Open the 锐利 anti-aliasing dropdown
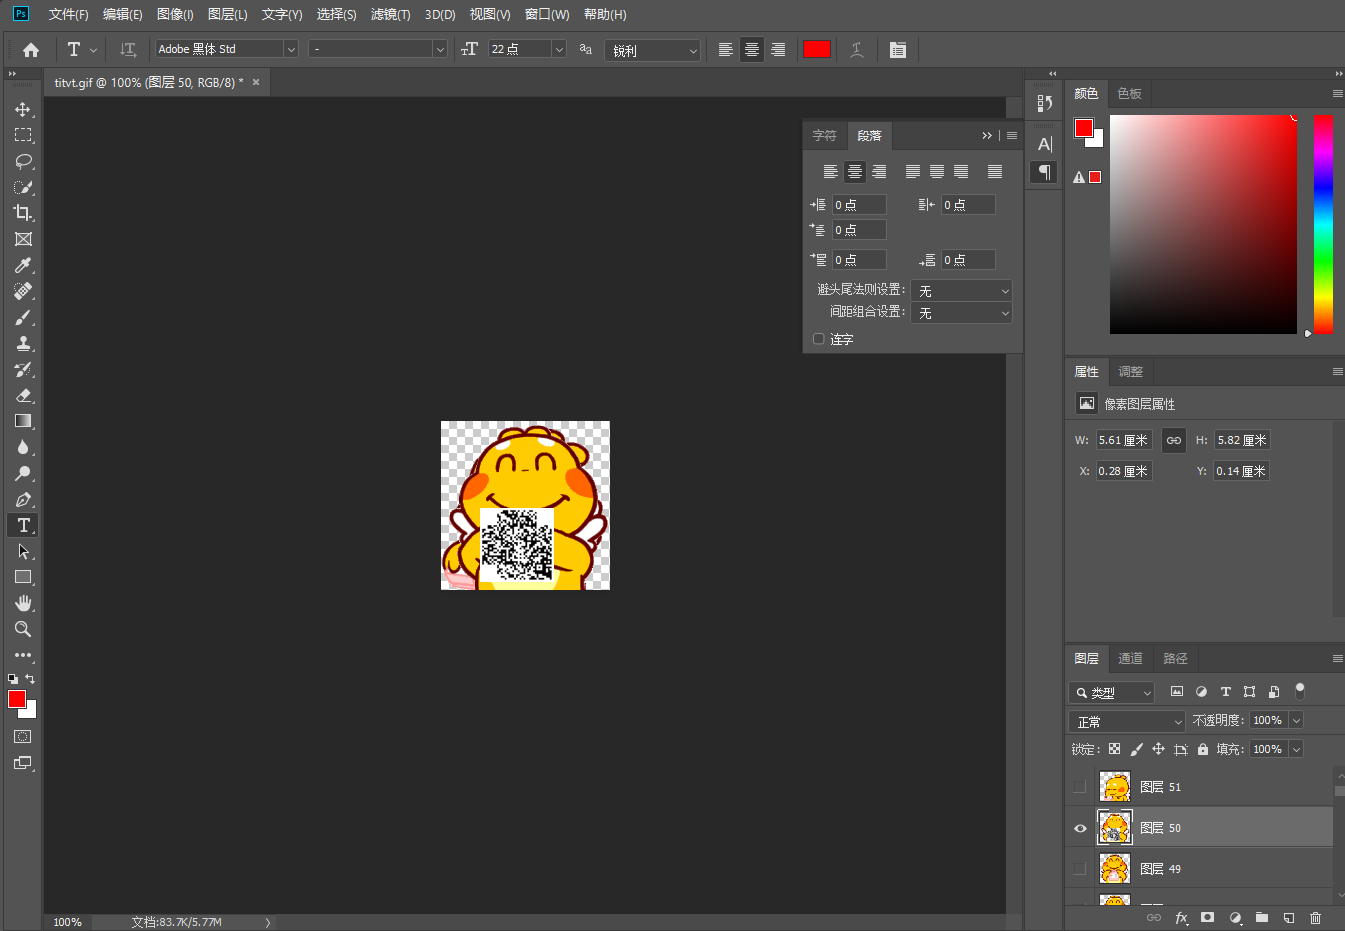 tap(652, 50)
